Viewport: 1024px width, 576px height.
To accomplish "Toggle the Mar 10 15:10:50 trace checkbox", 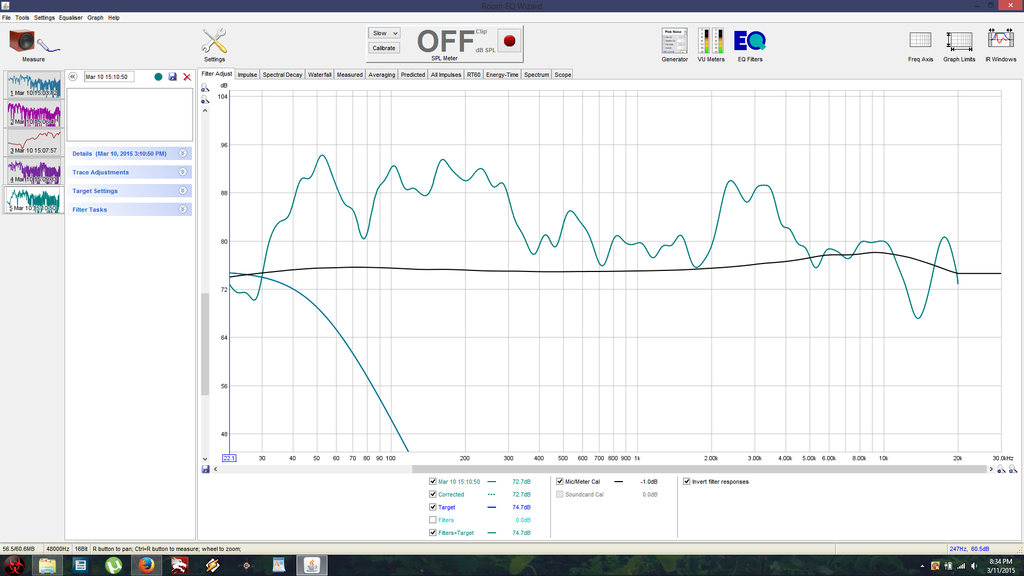I will [x=432, y=481].
